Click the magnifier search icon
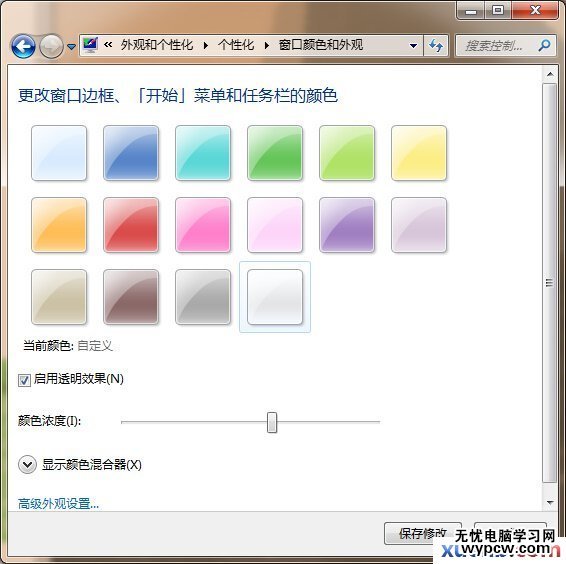566x564 pixels. point(544,45)
